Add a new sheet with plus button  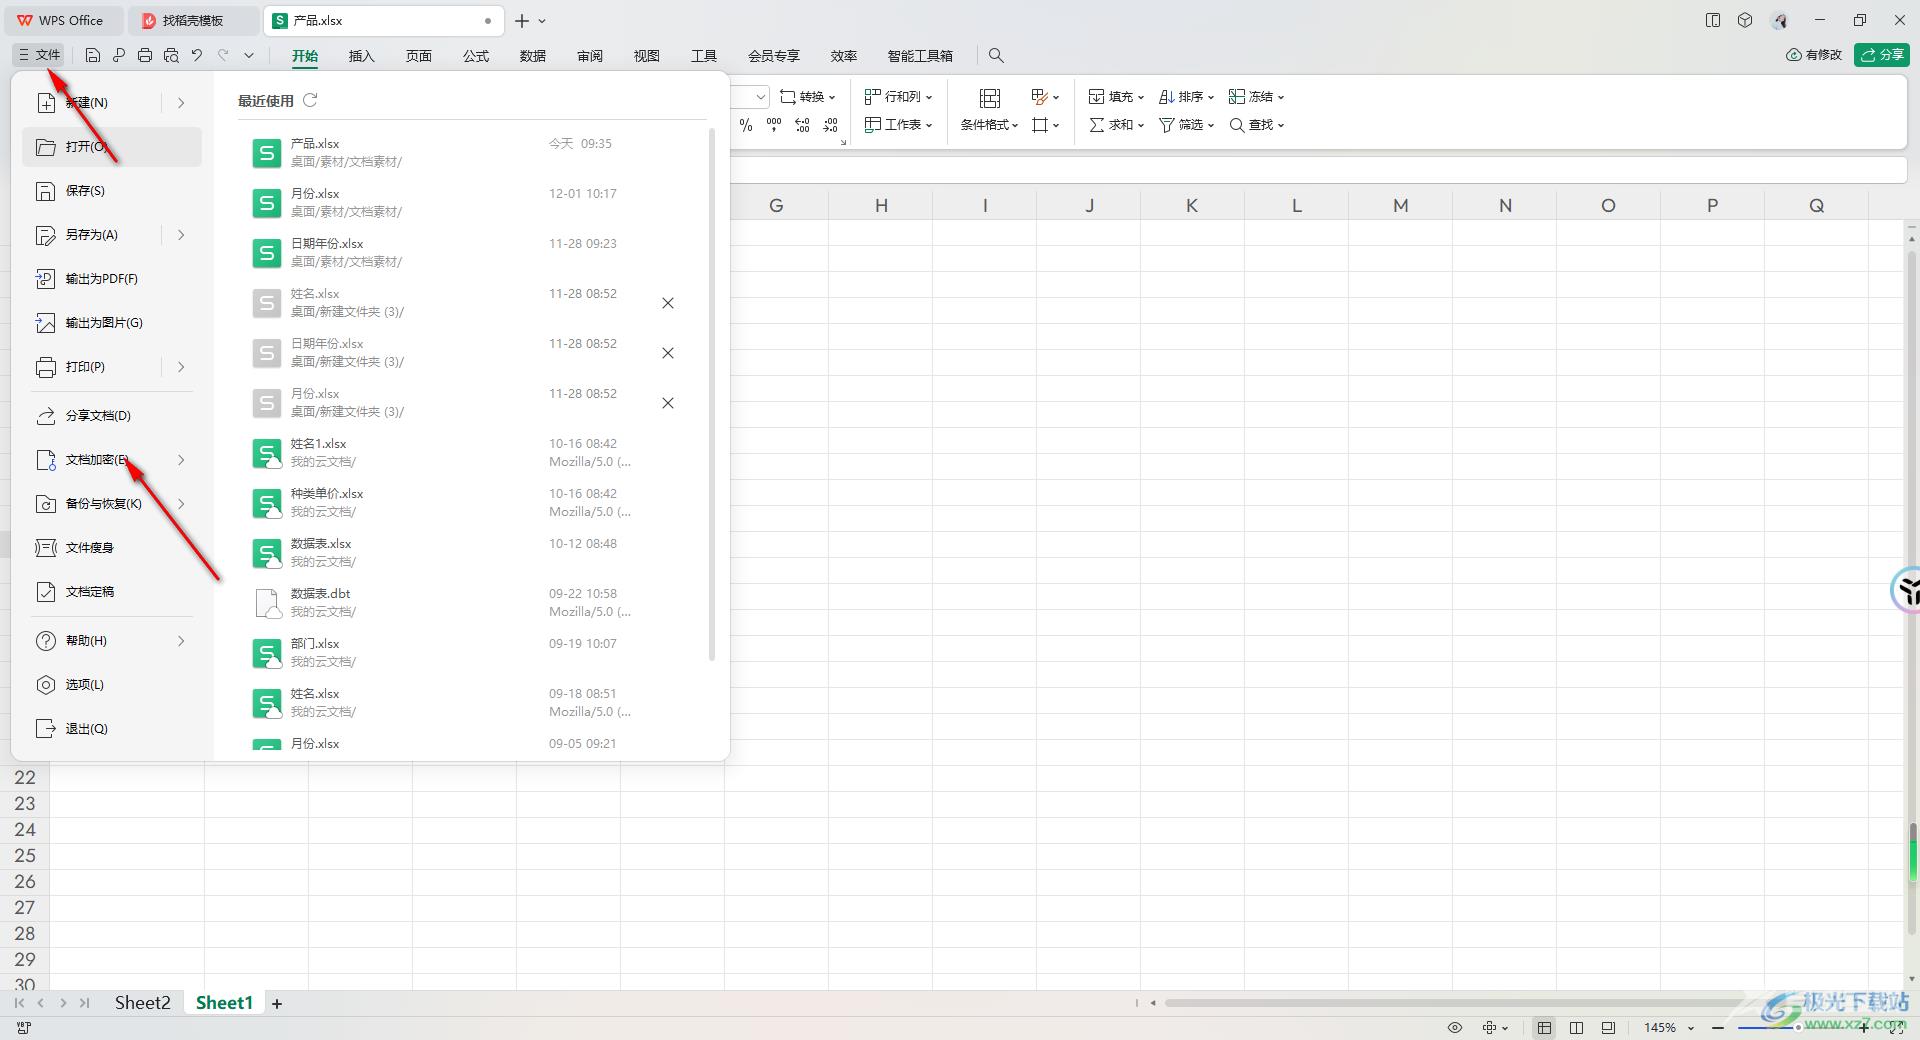click(277, 1003)
